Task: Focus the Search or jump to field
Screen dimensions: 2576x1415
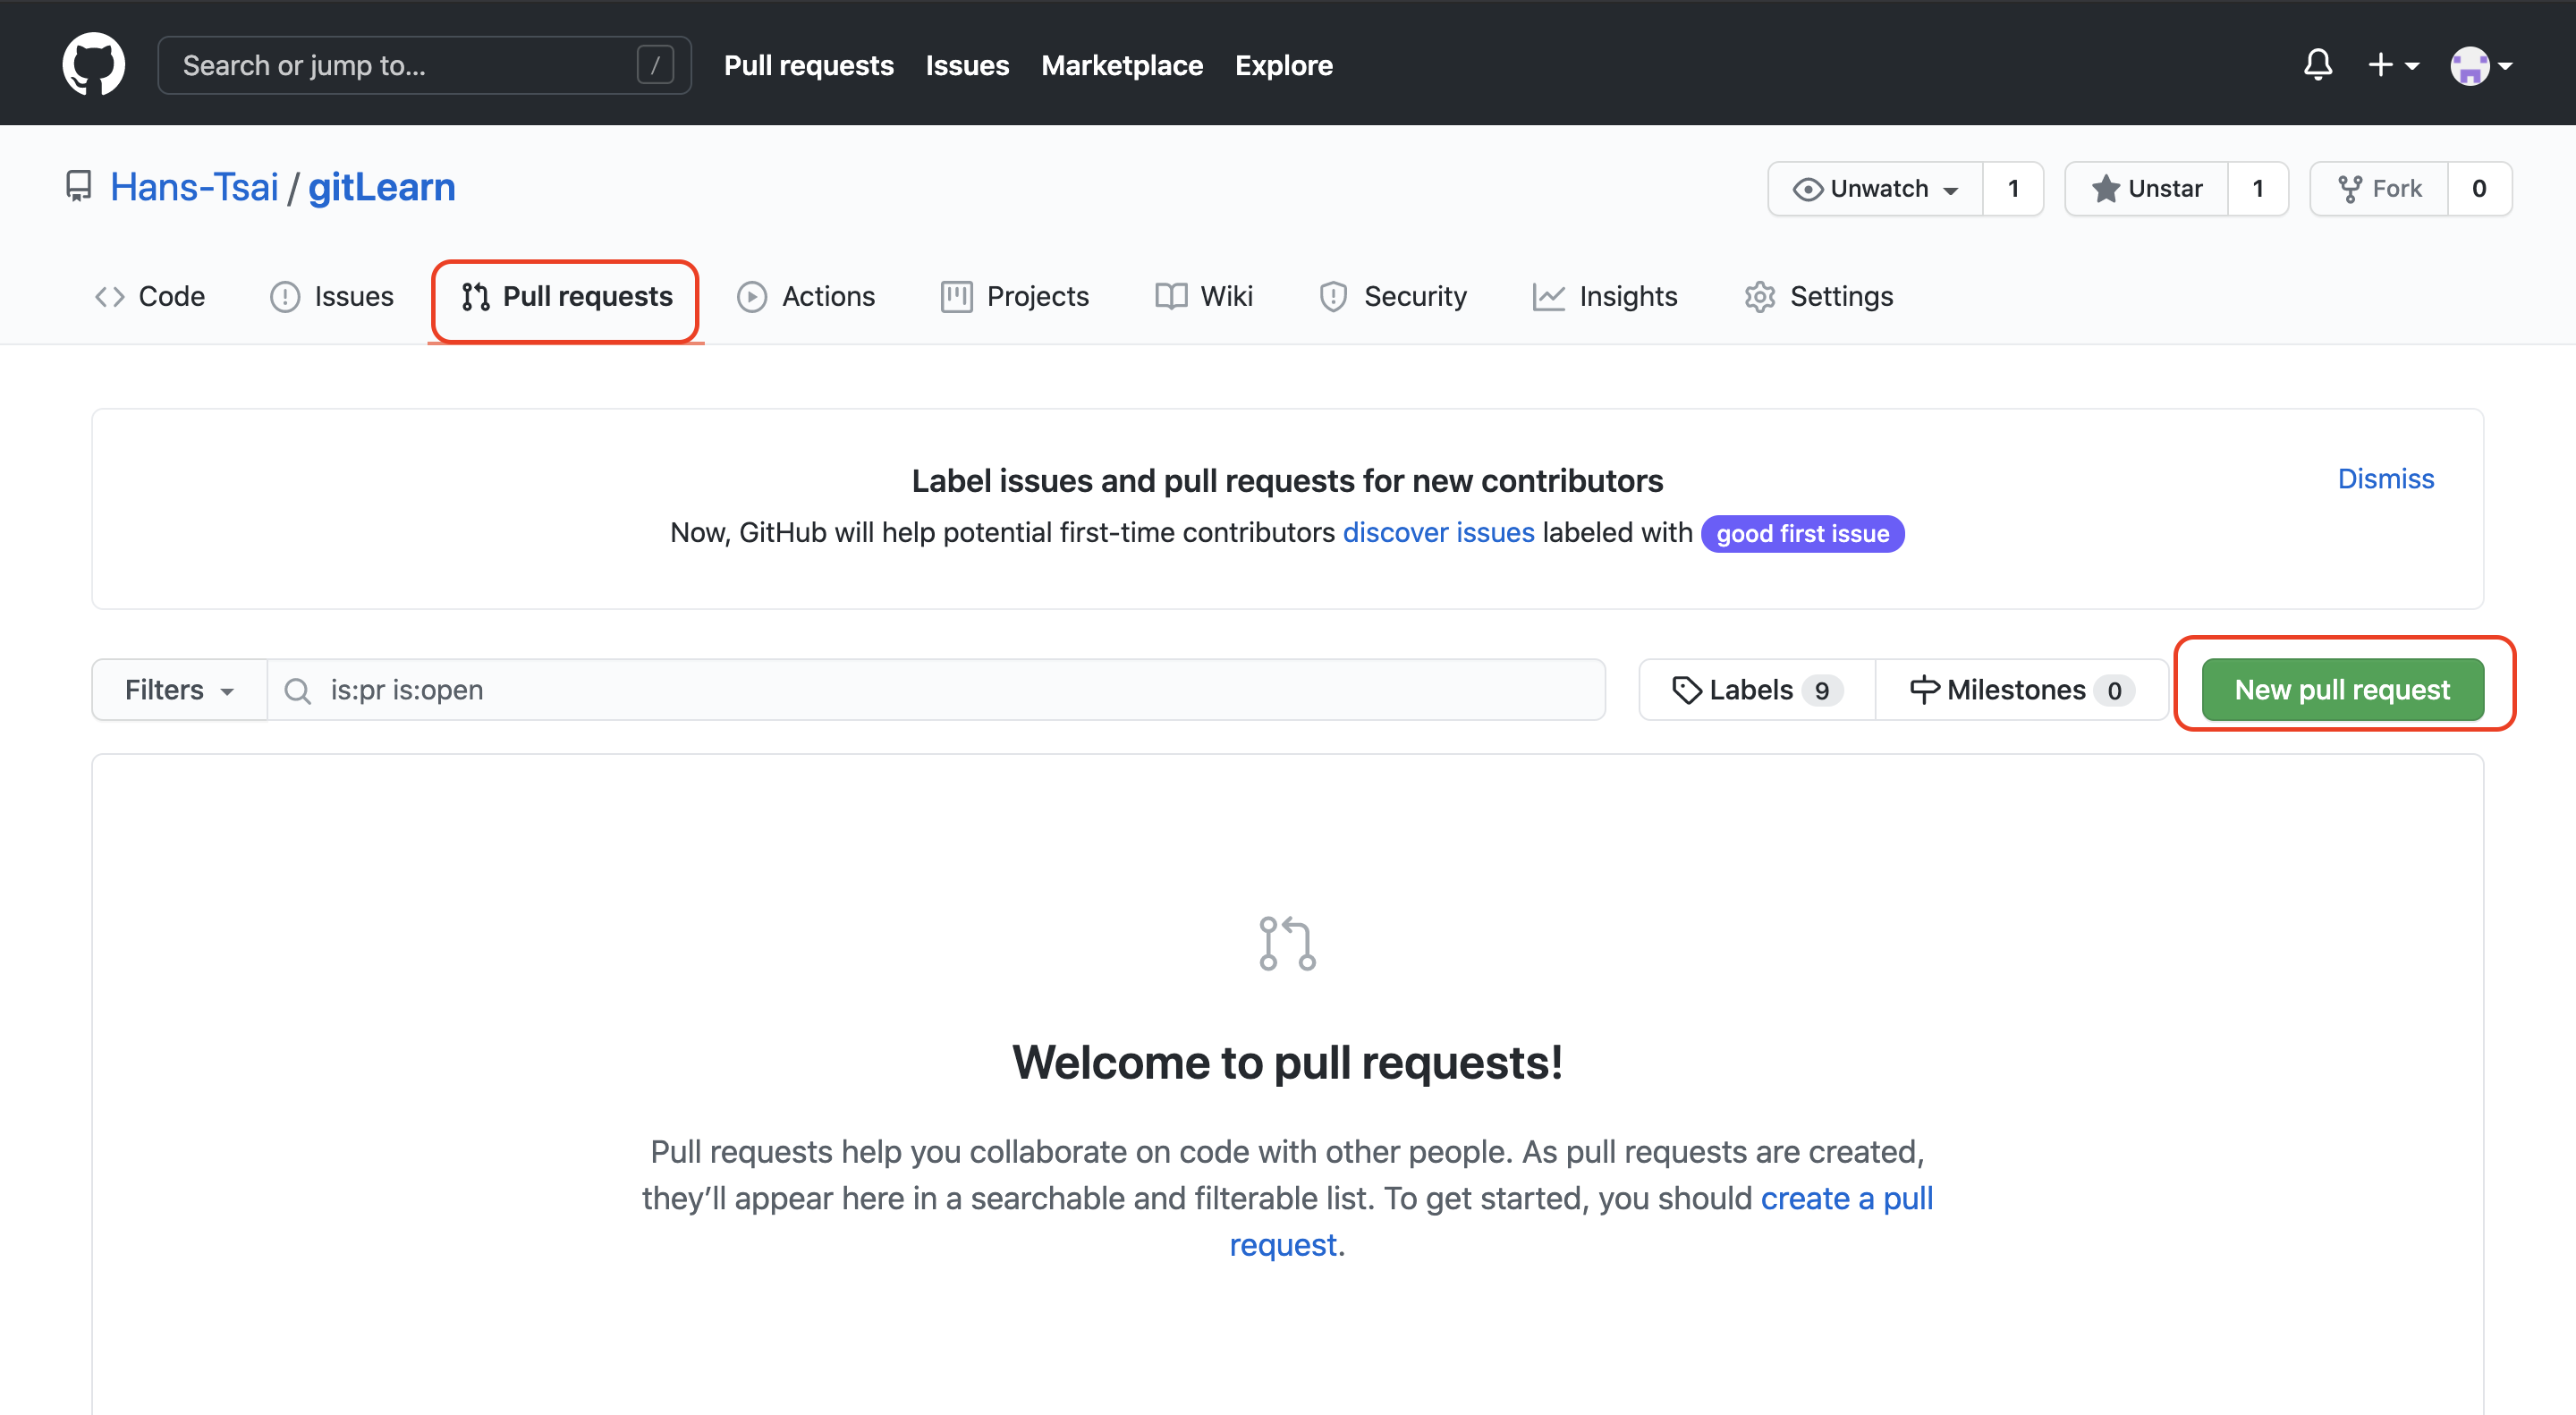Action: pyautogui.click(x=424, y=65)
